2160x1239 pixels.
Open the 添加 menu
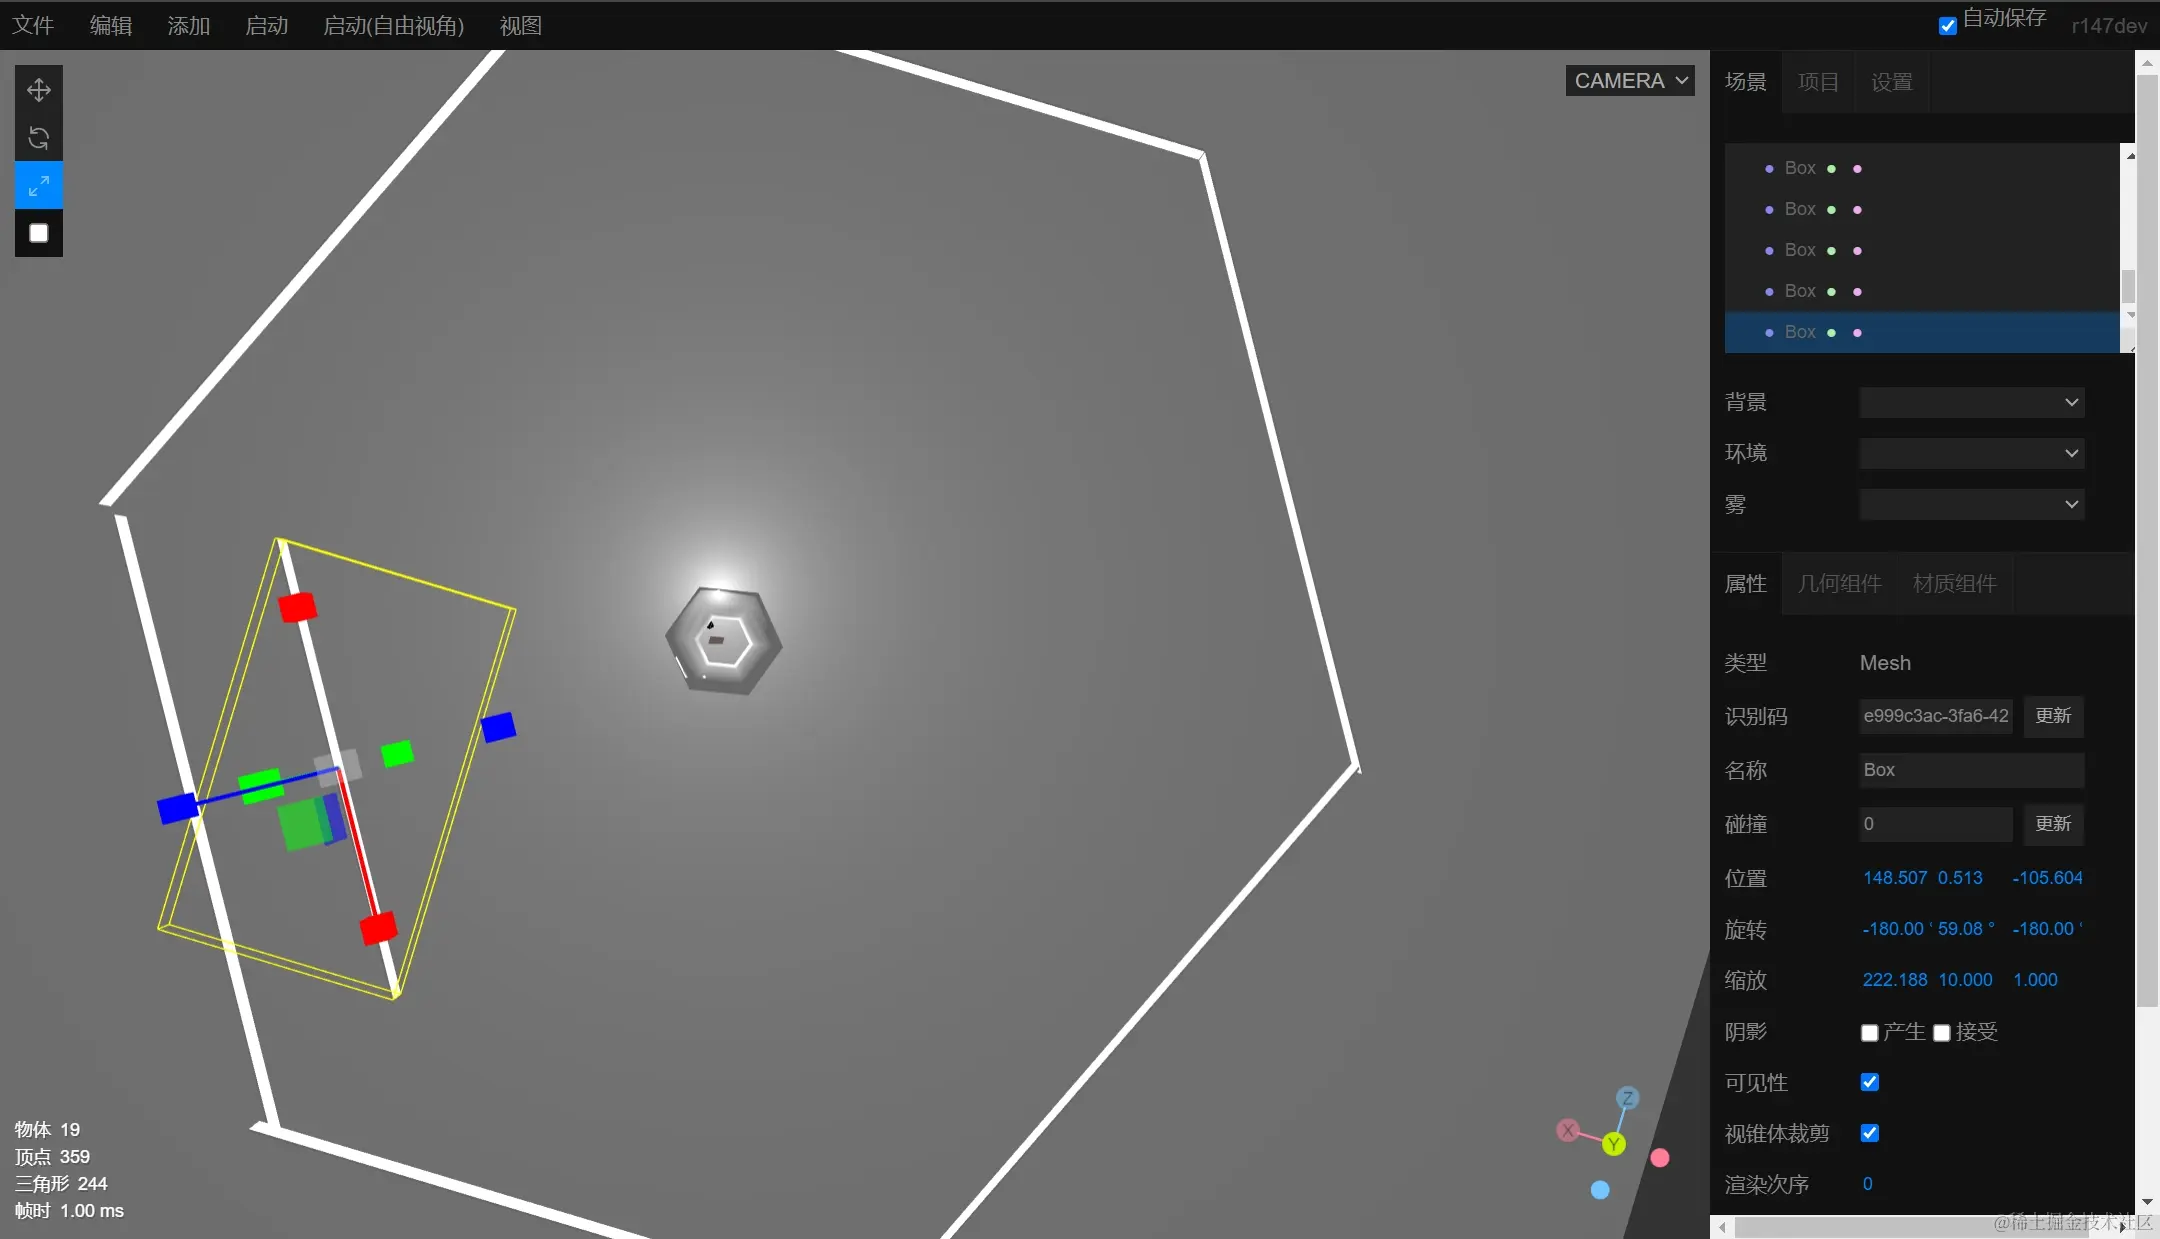coord(189,26)
